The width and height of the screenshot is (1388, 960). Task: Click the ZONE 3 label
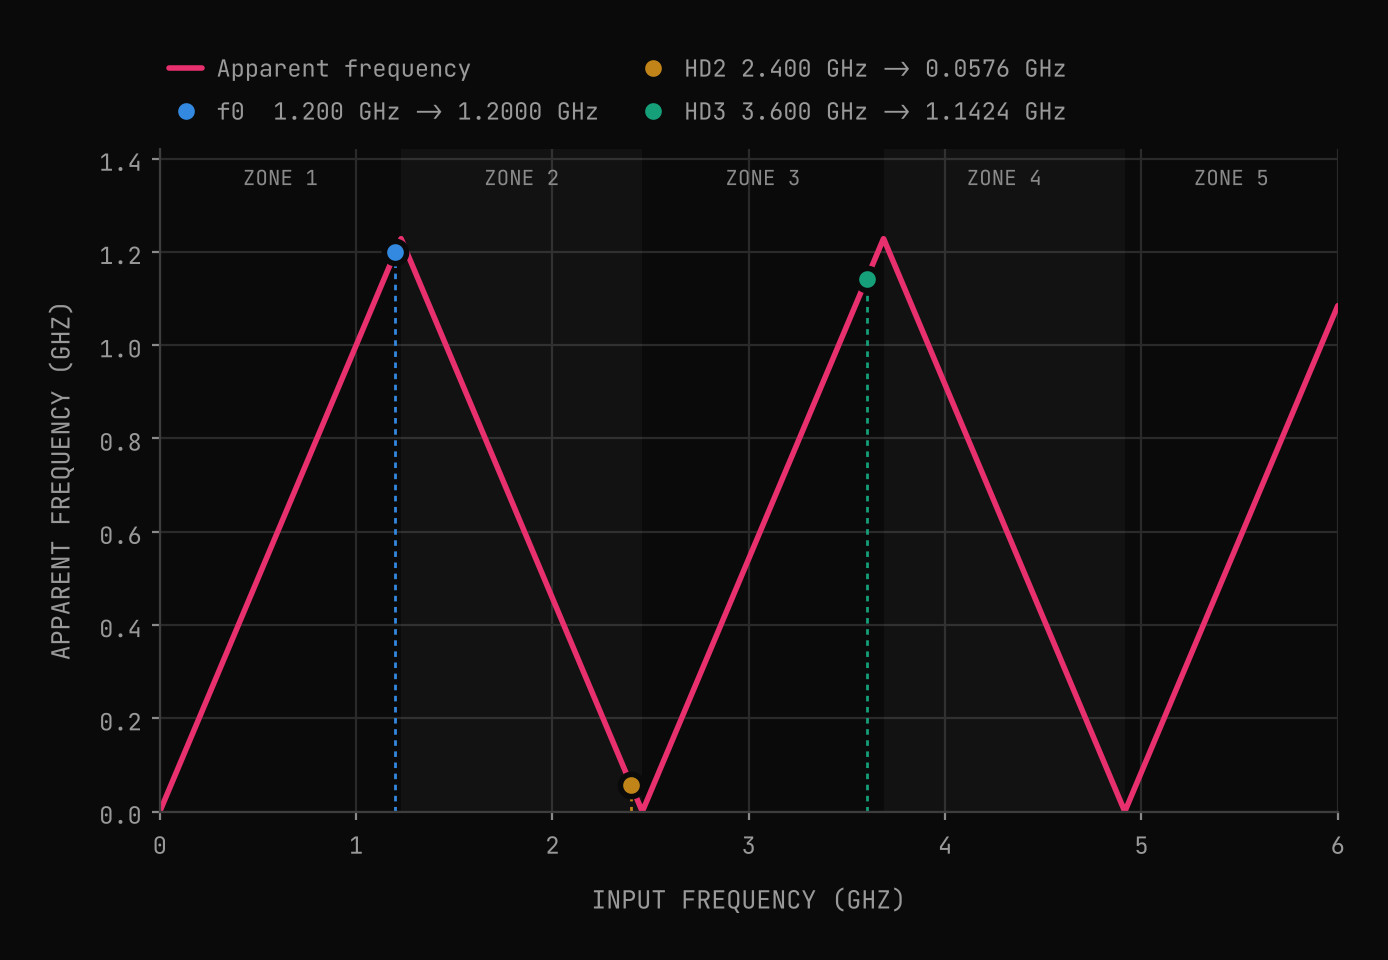[762, 178]
